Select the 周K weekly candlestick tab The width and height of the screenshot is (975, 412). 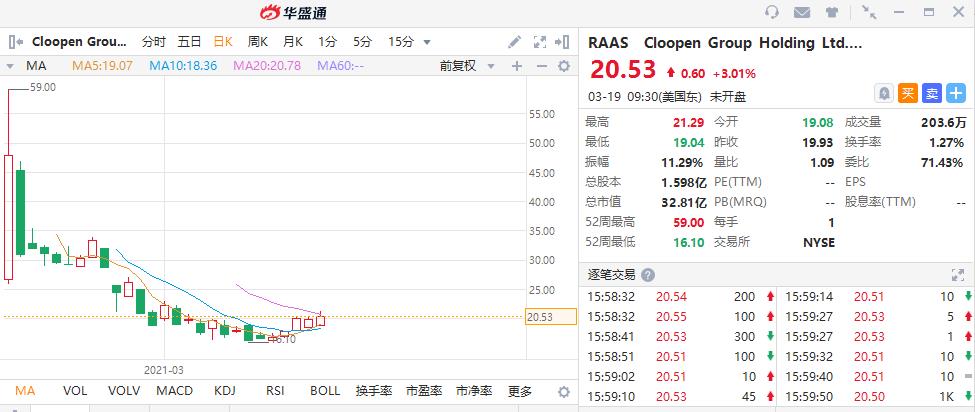[257, 42]
